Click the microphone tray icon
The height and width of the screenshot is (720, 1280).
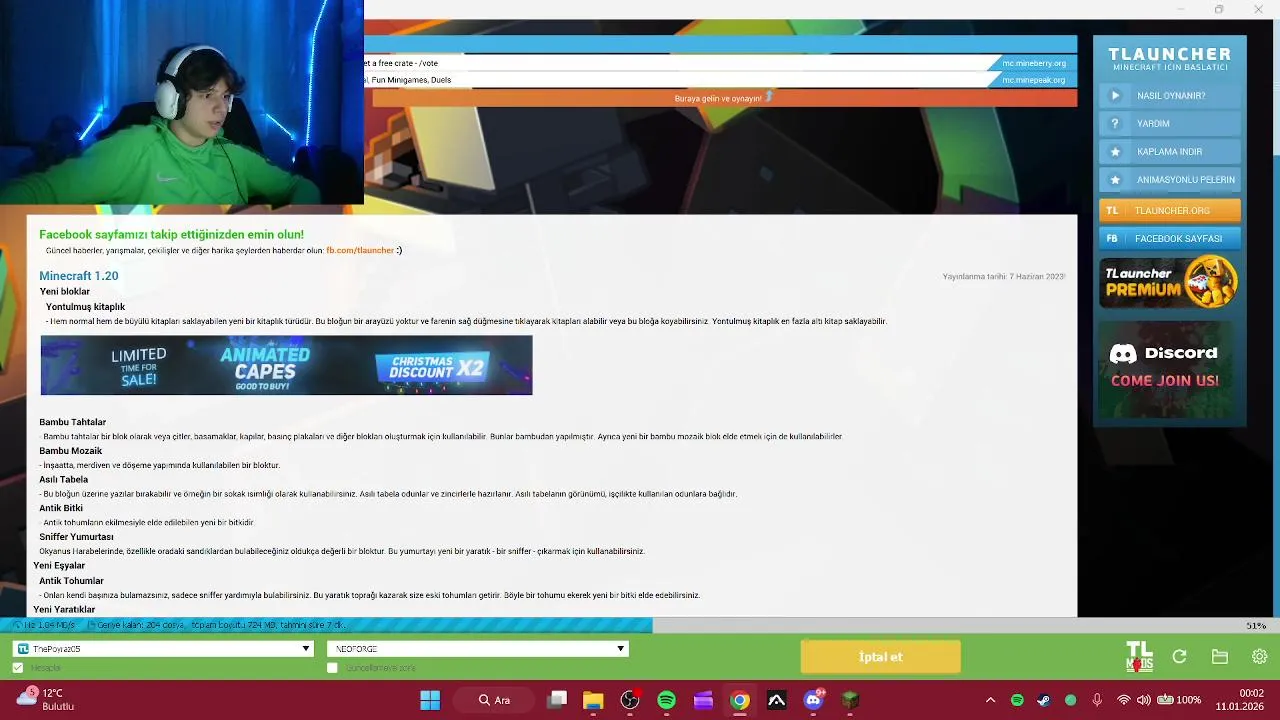tap(1097, 700)
